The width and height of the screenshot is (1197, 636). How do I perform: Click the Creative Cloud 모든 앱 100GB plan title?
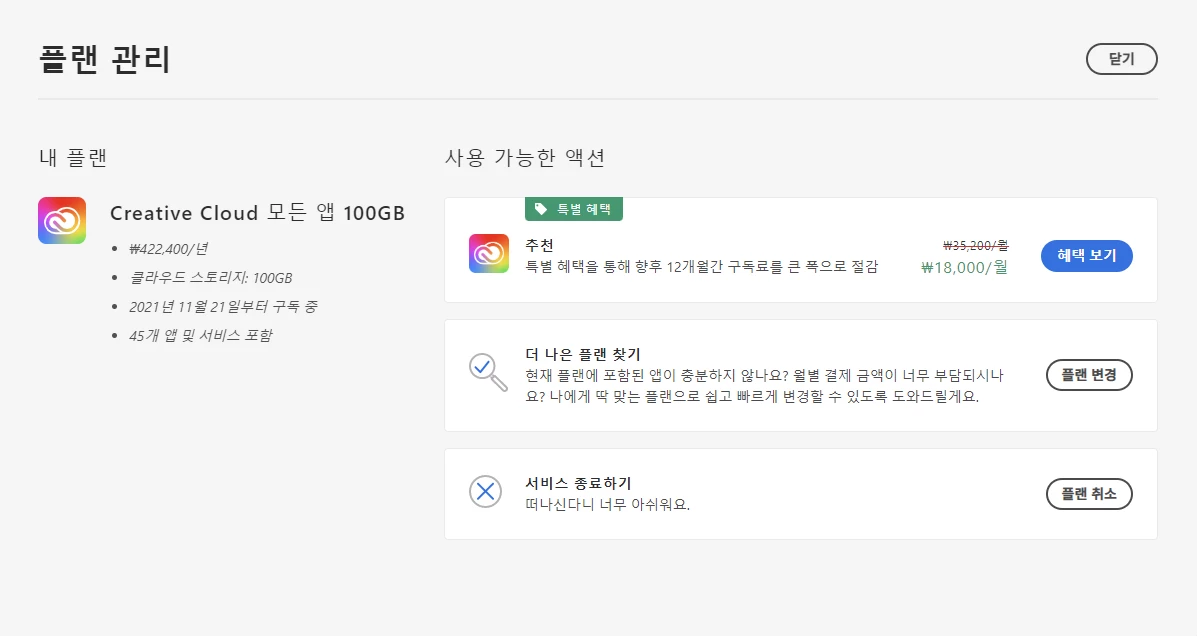pos(257,213)
